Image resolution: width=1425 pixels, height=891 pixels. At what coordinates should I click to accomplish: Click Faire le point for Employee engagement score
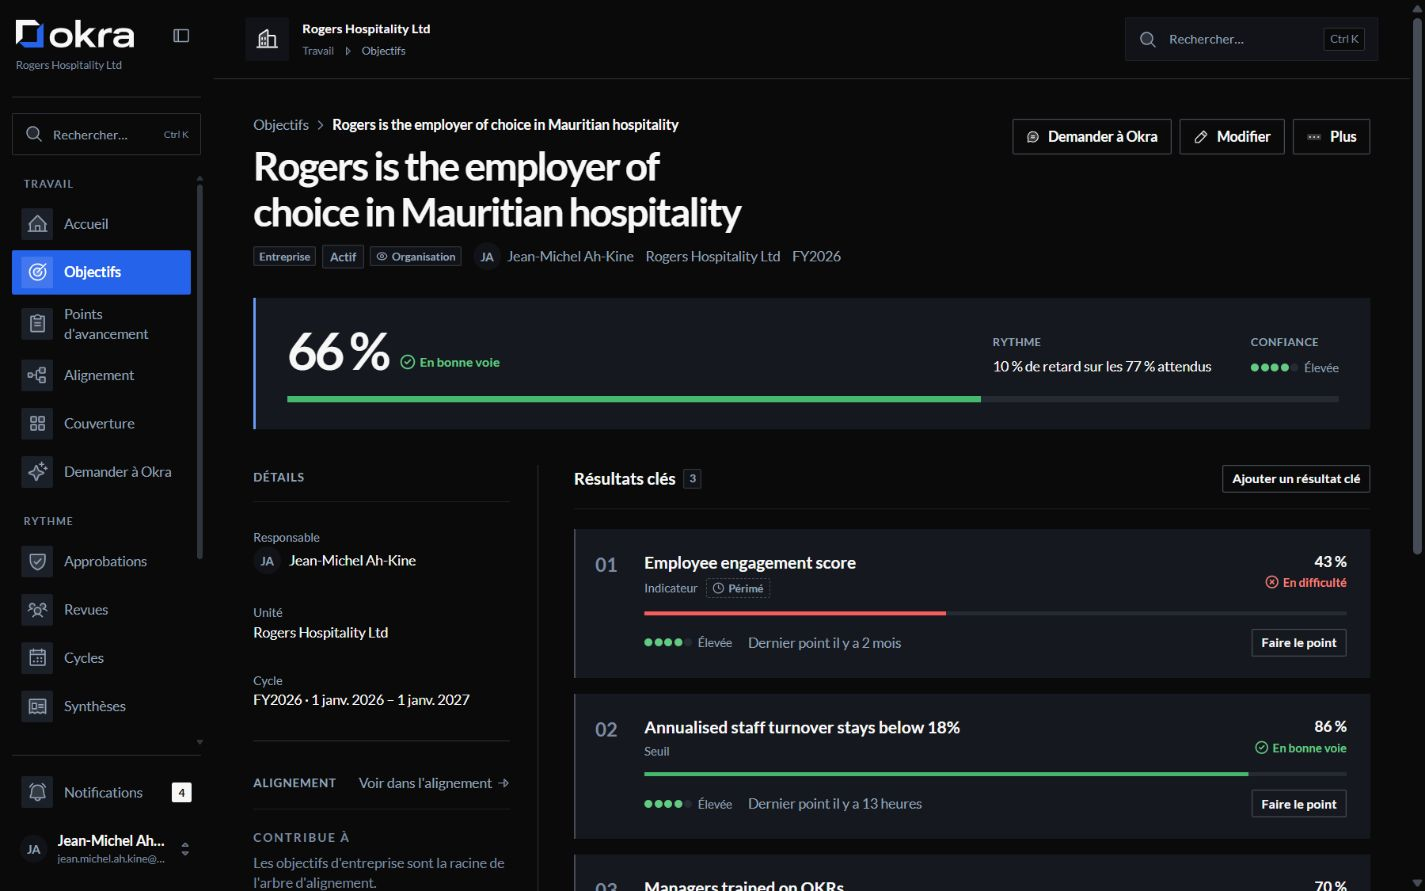pyautogui.click(x=1298, y=643)
